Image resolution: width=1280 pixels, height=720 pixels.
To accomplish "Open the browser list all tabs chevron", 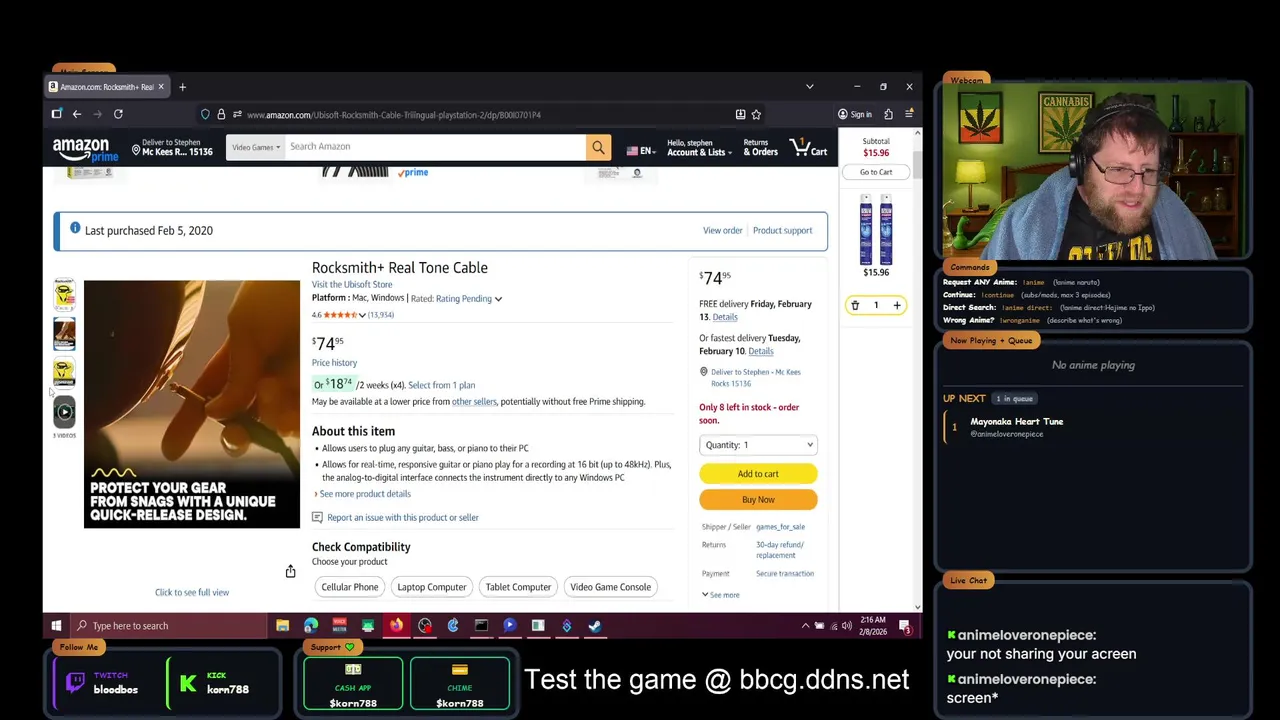I will pyautogui.click(x=810, y=87).
